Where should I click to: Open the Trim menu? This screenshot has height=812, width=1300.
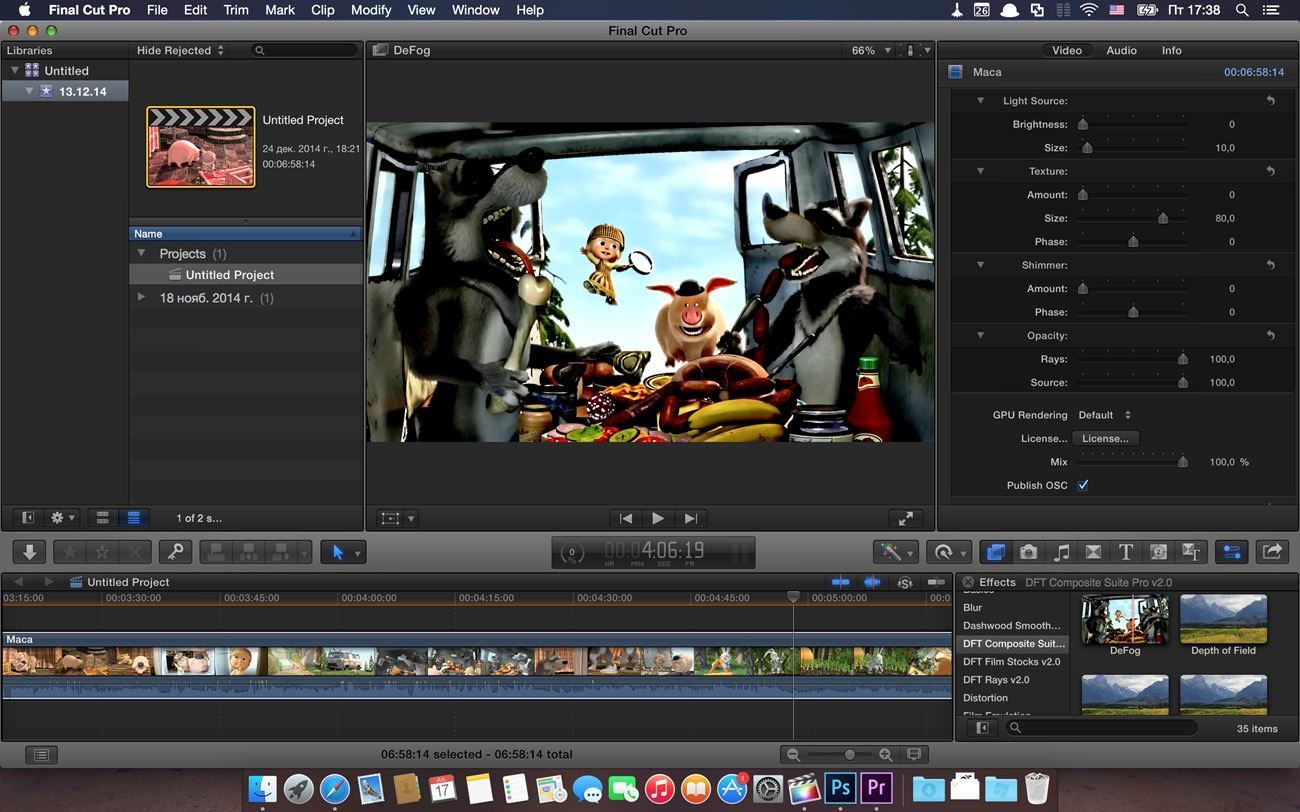(x=236, y=10)
